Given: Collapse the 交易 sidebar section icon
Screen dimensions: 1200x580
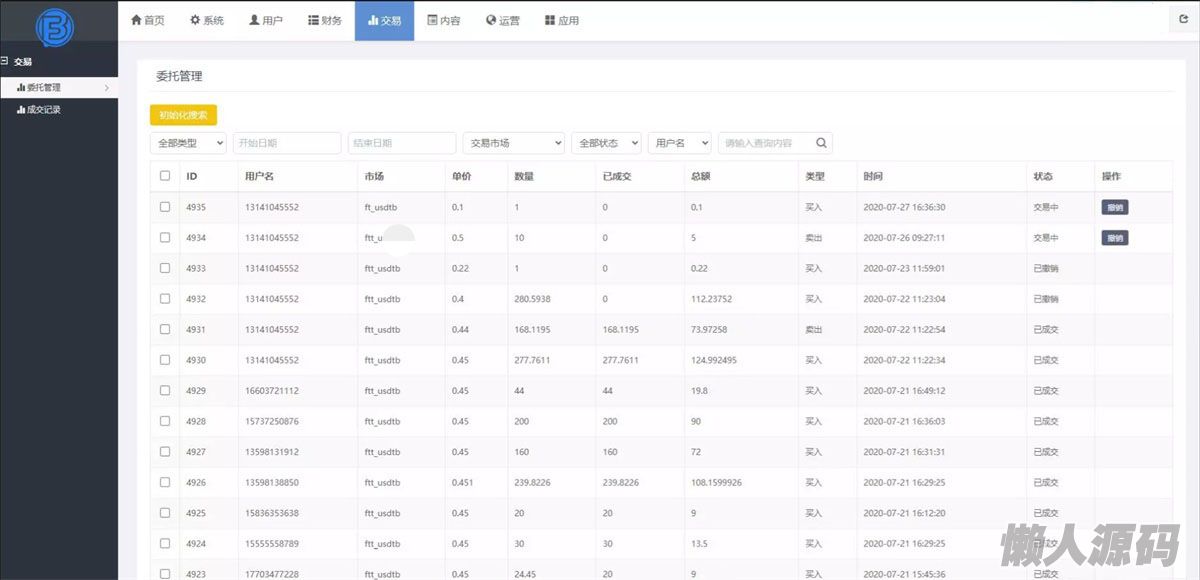Looking at the screenshot, I should tap(5, 61).
